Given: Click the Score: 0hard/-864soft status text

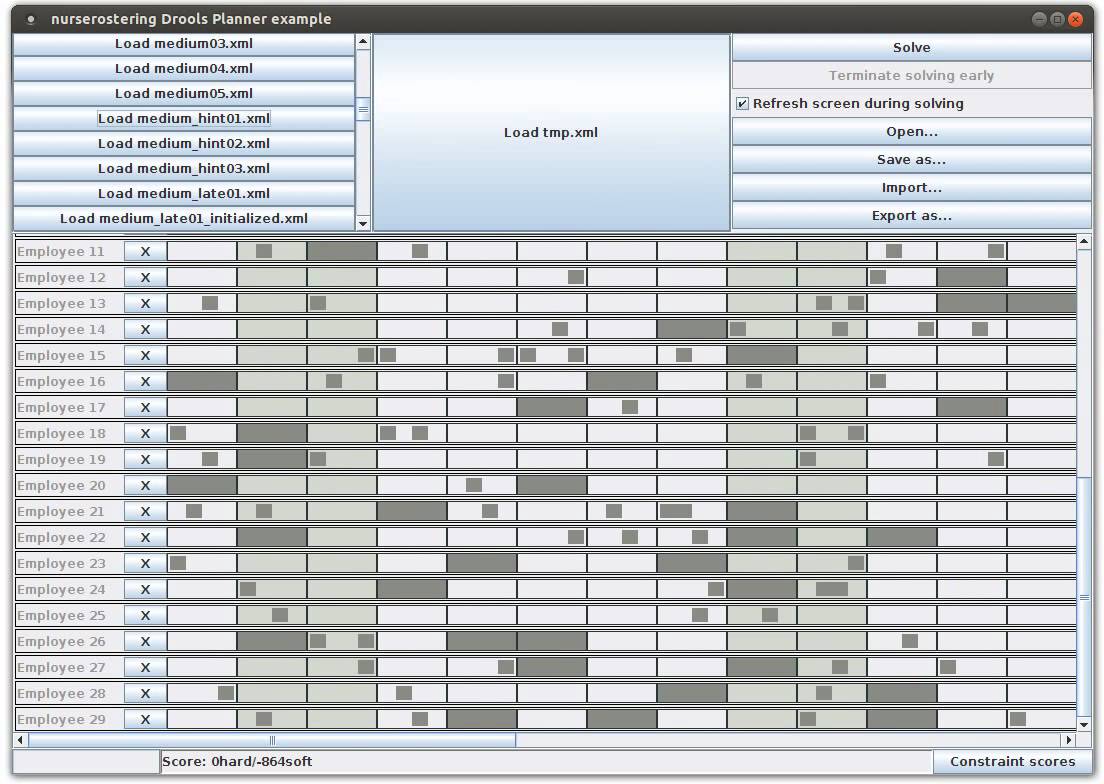Looking at the screenshot, I should [237, 761].
